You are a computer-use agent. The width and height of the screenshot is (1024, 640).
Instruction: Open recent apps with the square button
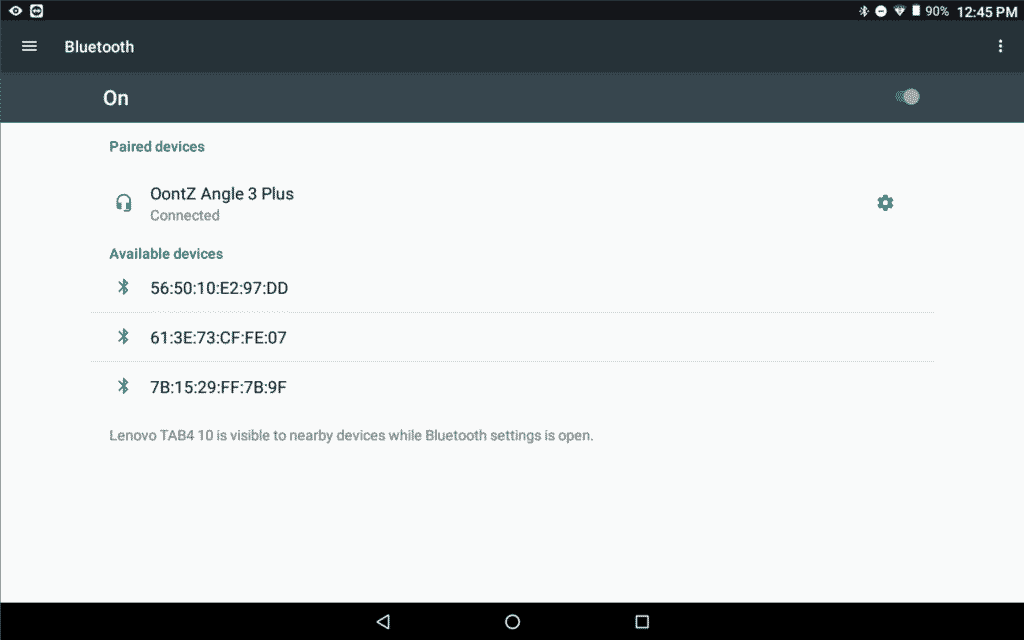[642, 622]
